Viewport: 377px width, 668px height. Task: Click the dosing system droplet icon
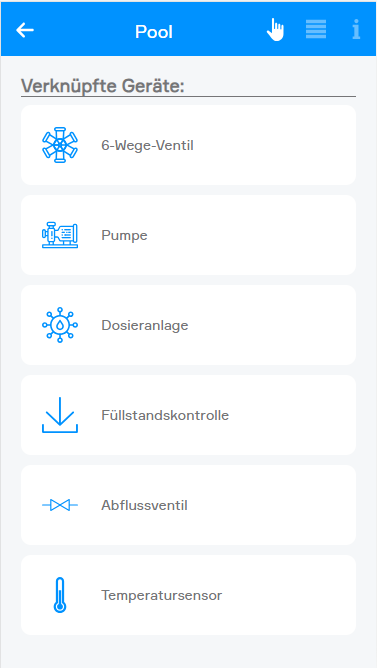click(60, 325)
